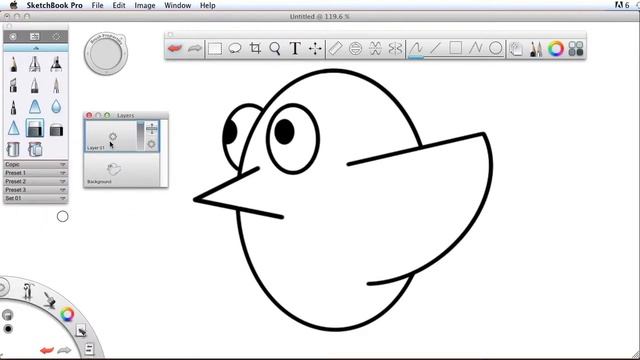Screen dimensions: 640x360
Task: Click the small color puck circle
Action: [x=62, y=216]
